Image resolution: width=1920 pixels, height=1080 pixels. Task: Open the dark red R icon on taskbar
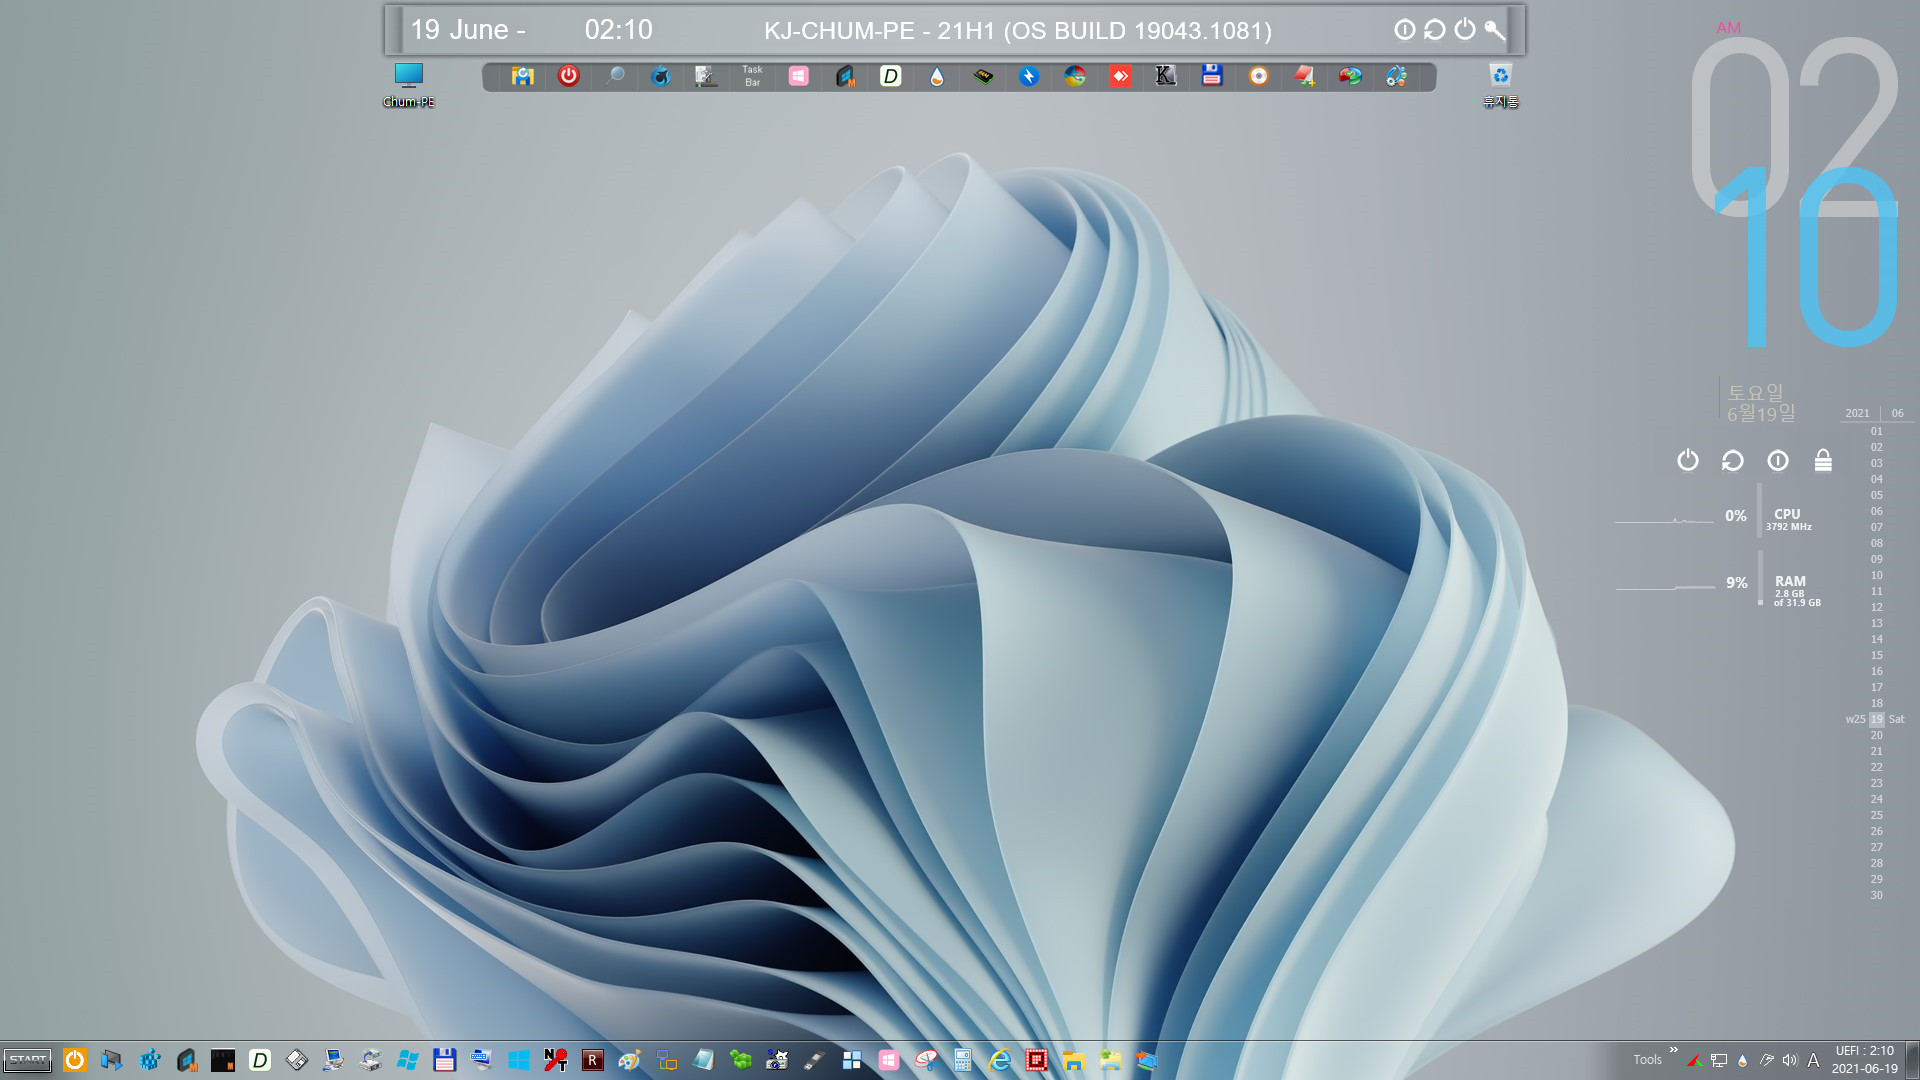(x=592, y=1060)
